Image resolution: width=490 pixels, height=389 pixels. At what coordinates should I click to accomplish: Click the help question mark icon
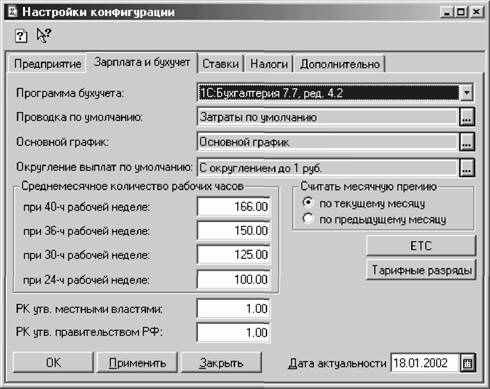click(x=21, y=35)
